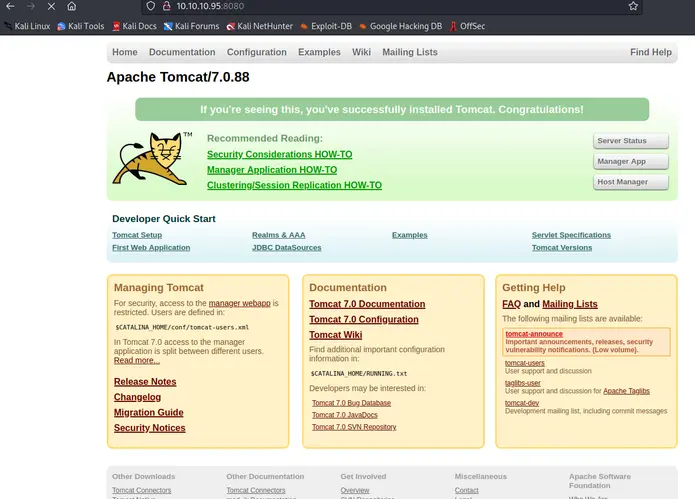Viewport: 695px width, 499px height.
Task: Open the Kali Docs bookmark
Action: (134, 26)
